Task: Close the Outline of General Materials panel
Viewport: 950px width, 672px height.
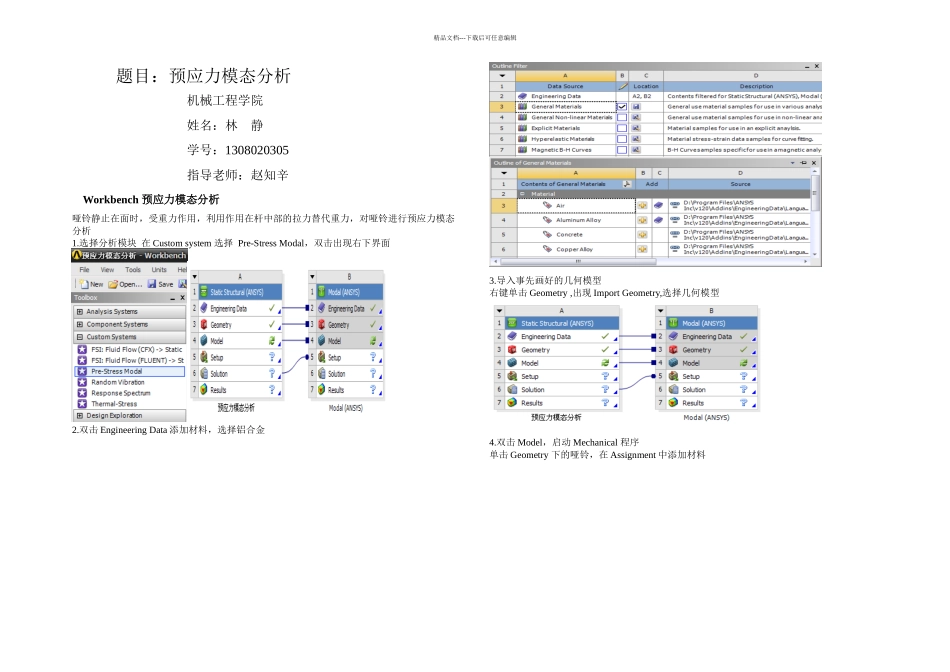Action: 814,163
